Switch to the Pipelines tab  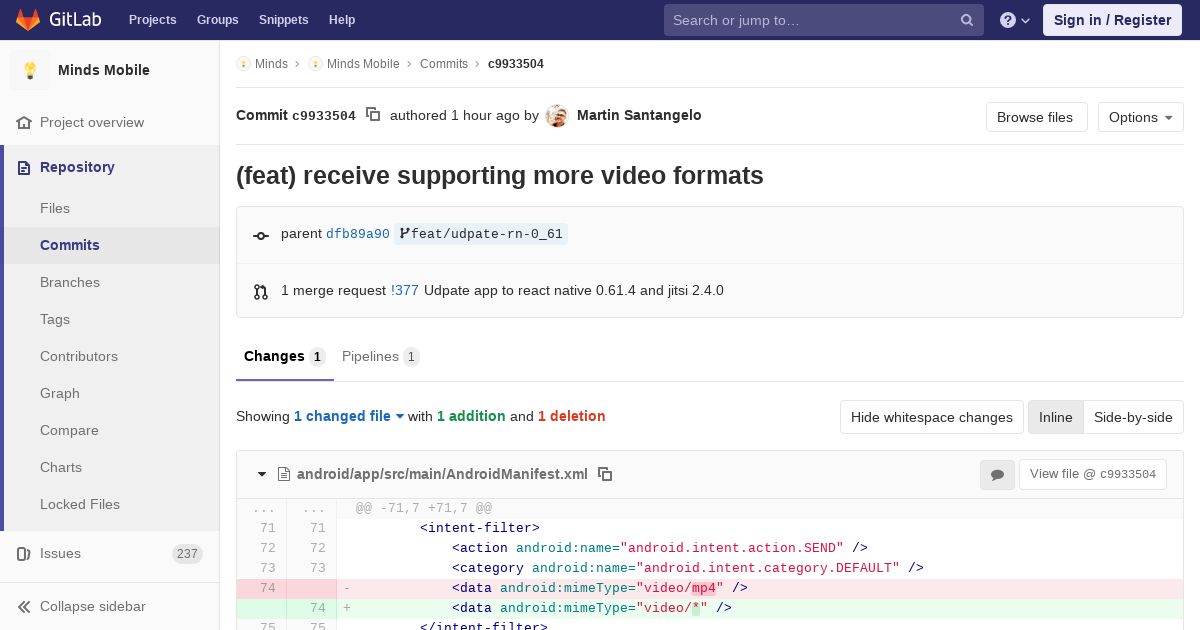coord(381,356)
